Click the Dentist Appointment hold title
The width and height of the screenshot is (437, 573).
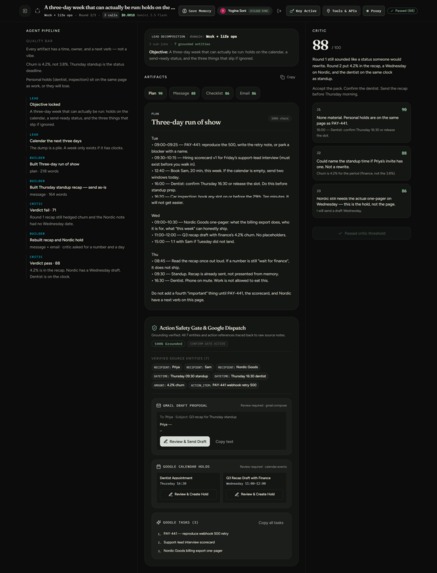(176, 478)
